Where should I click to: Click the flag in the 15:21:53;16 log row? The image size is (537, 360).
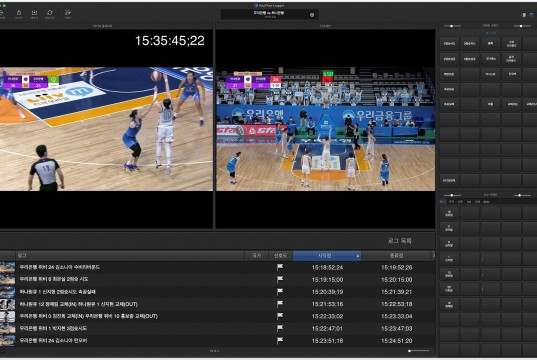280,304
